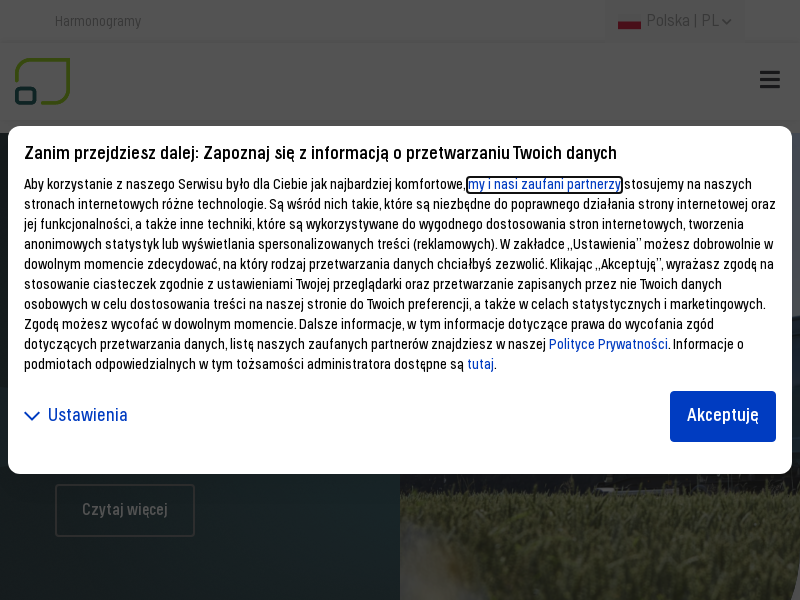Viewport: 800px width, 600px height.
Task: Click the chevron arrow beside Ustawienia
Action: coord(32,416)
